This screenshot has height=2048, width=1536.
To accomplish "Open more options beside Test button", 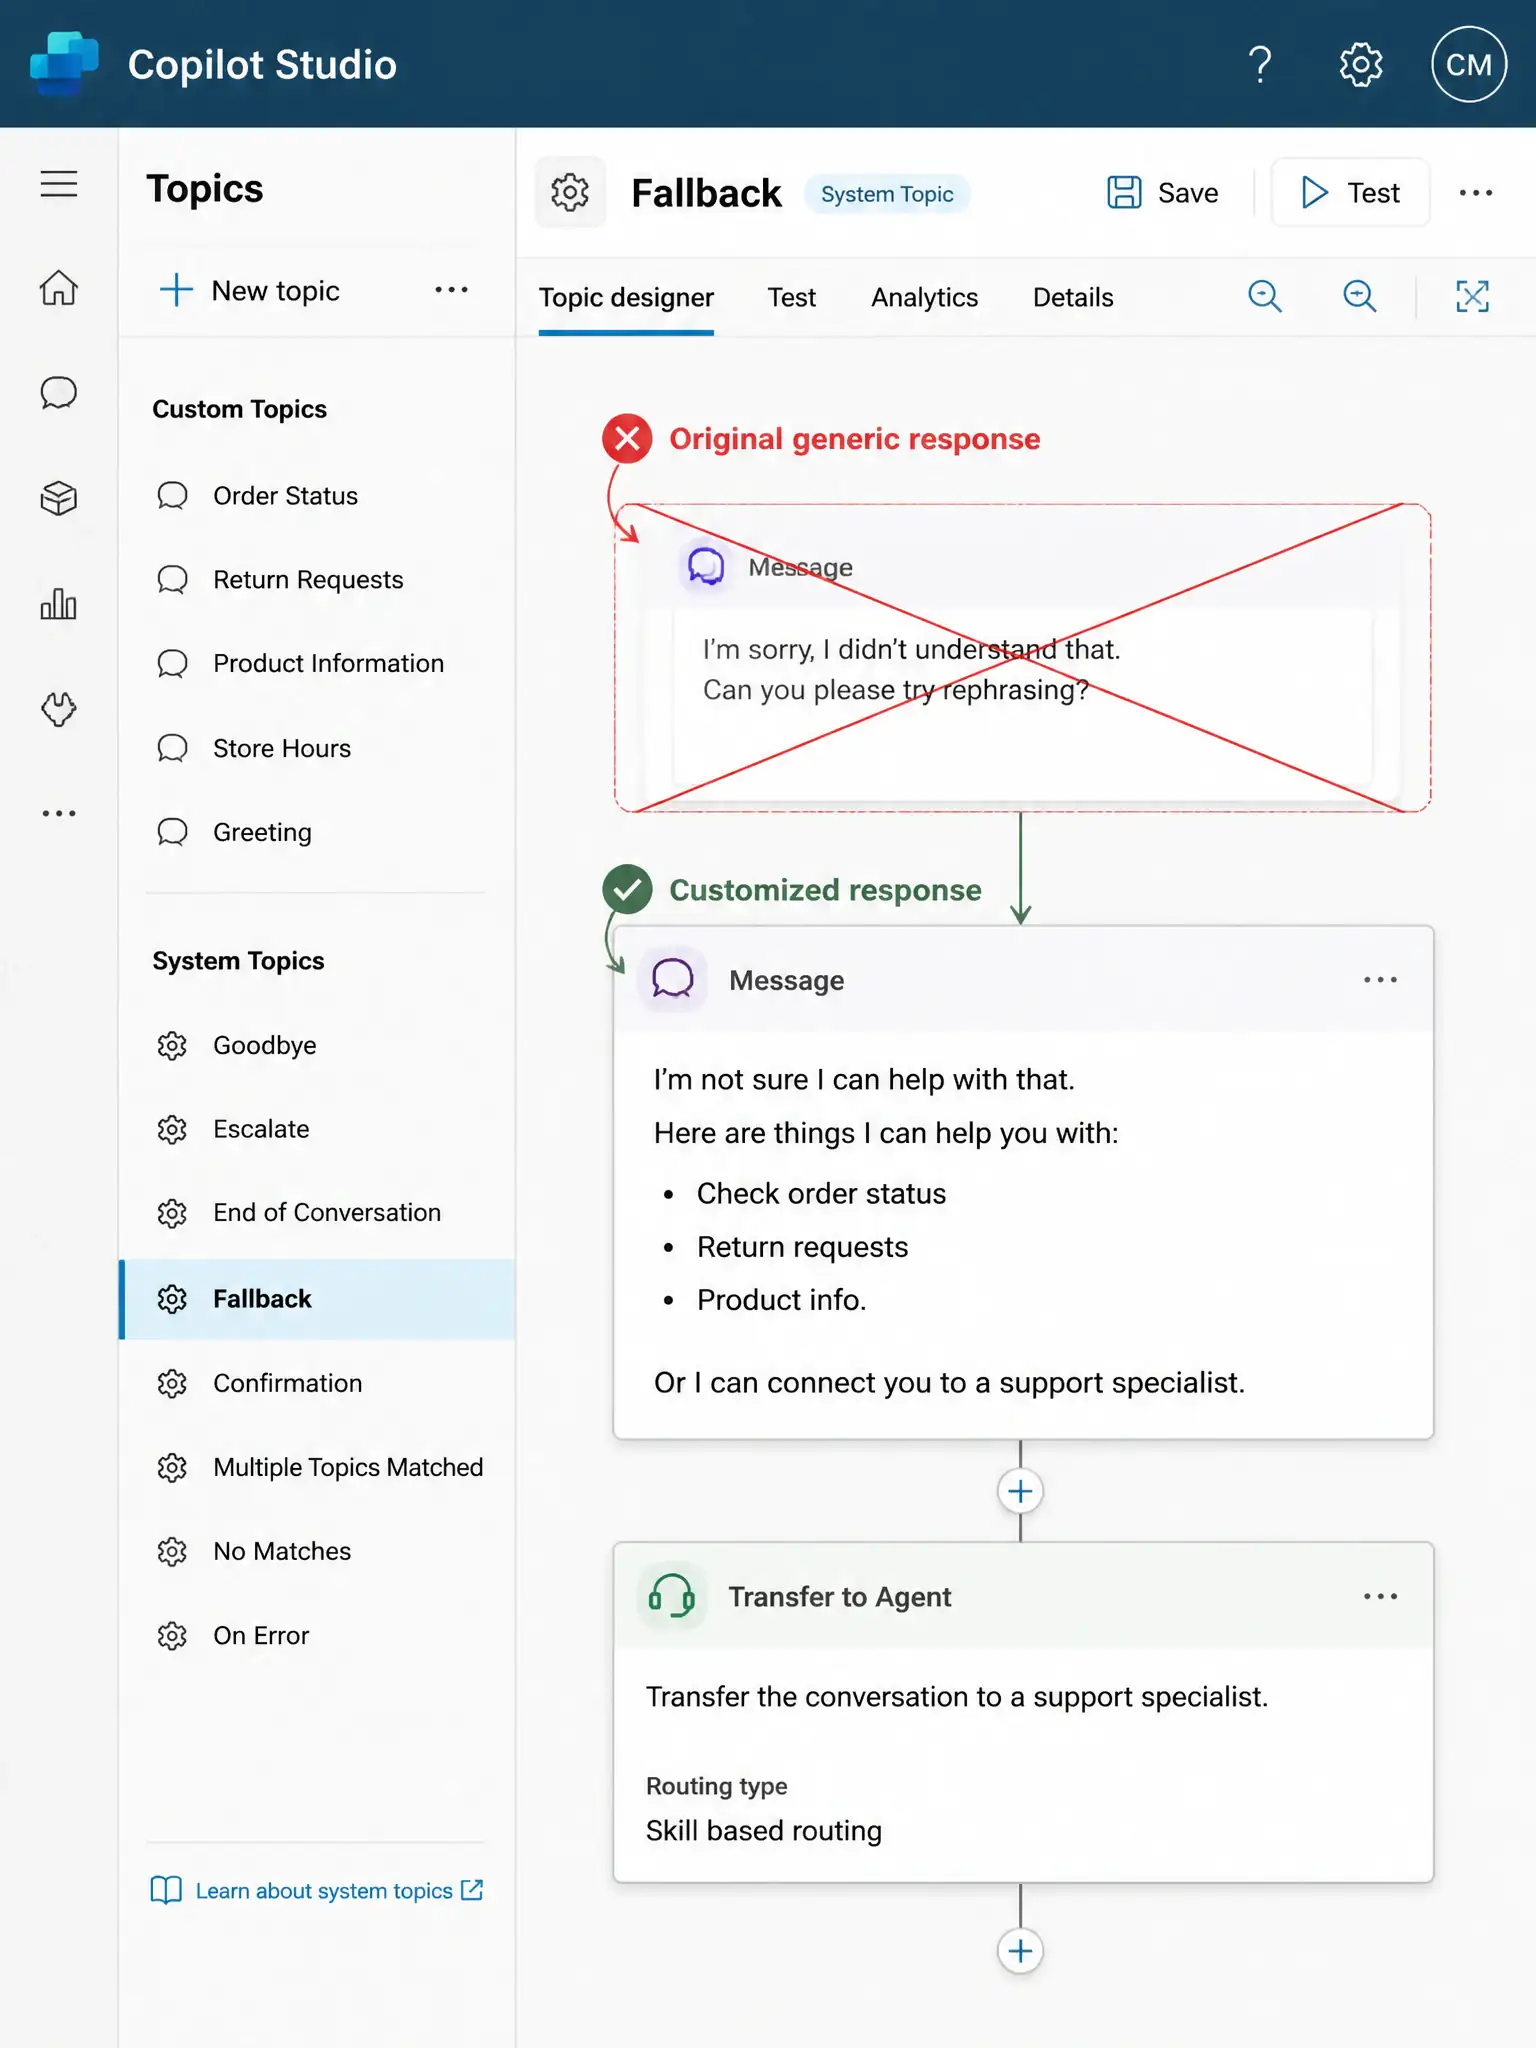I will coord(1476,193).
